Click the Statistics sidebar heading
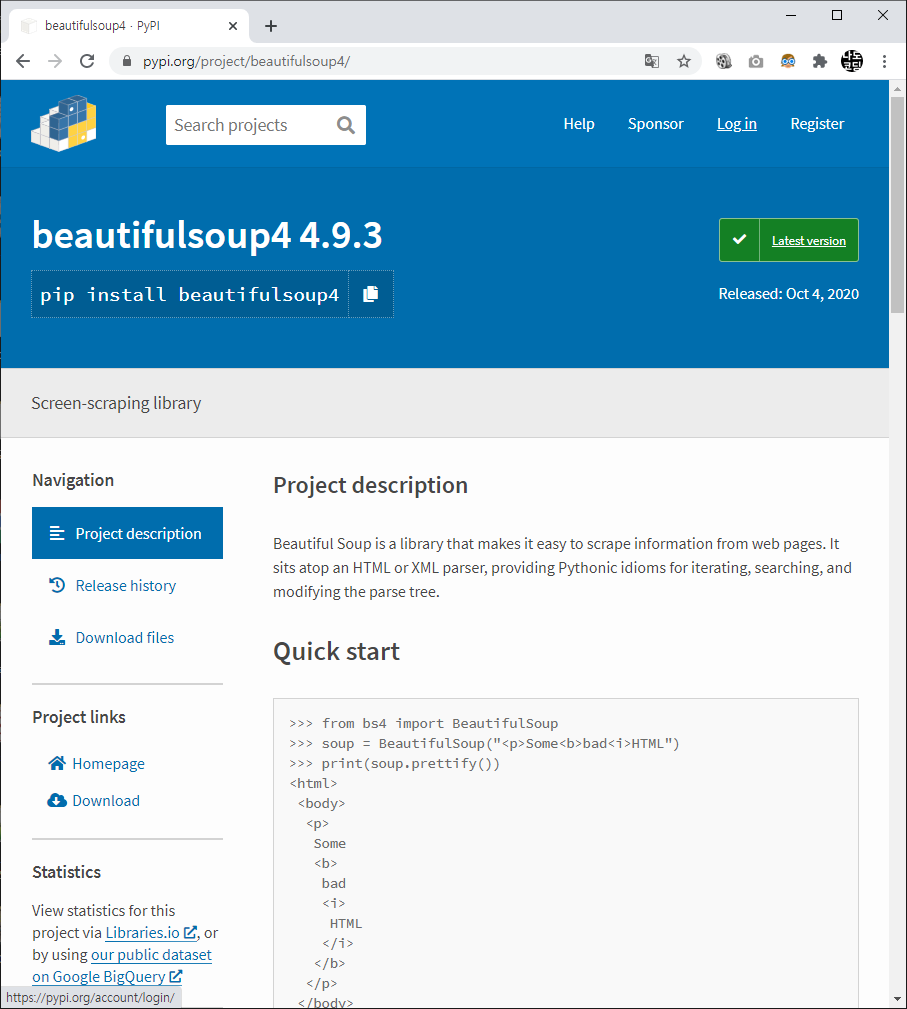Image resolution: width=907 pixels, height=1009 pixels. click(x=66, y=872)
